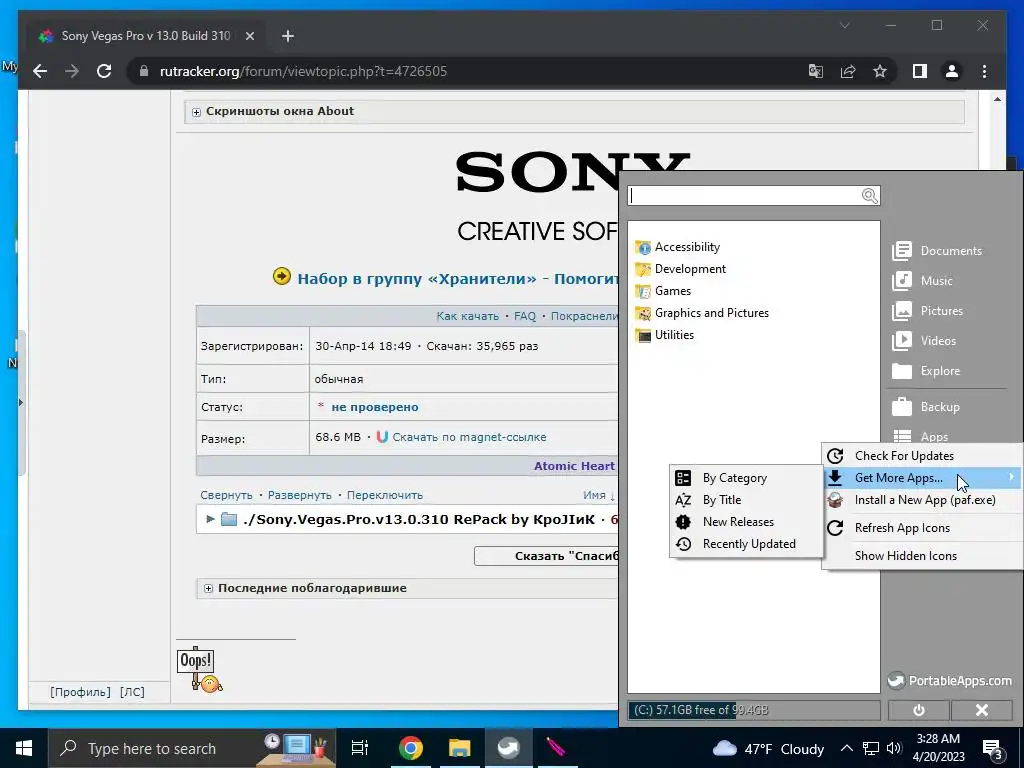1024x768 pixels.
Task: Close the Sony Vegas Pro tab
Action: 249,36
